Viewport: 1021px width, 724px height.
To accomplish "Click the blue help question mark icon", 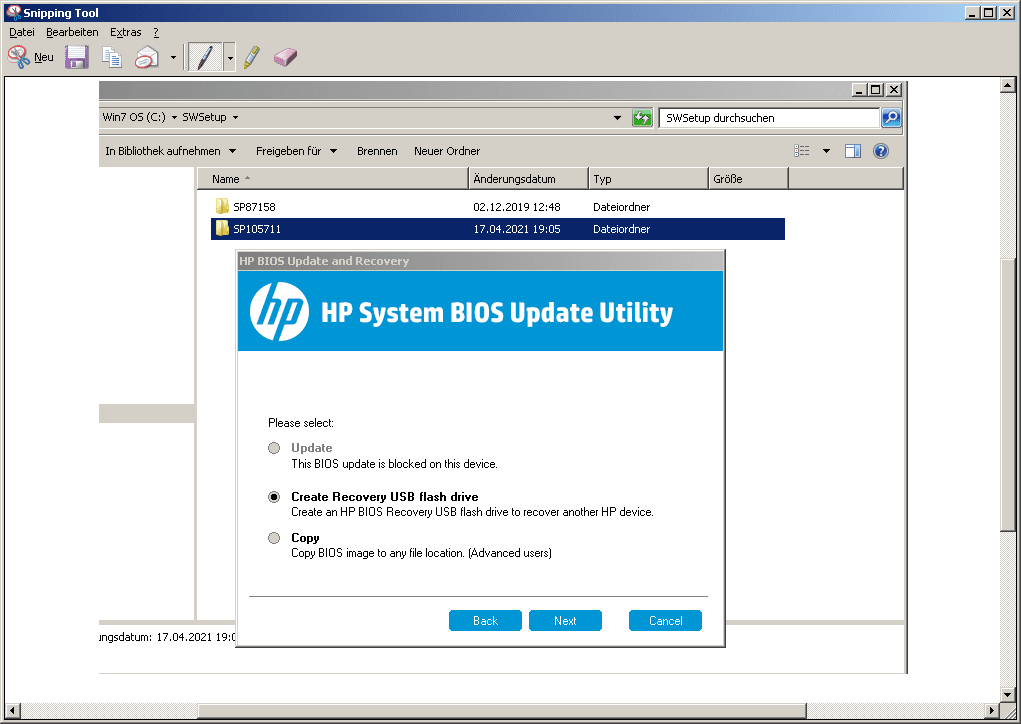I will click(881, 151).
